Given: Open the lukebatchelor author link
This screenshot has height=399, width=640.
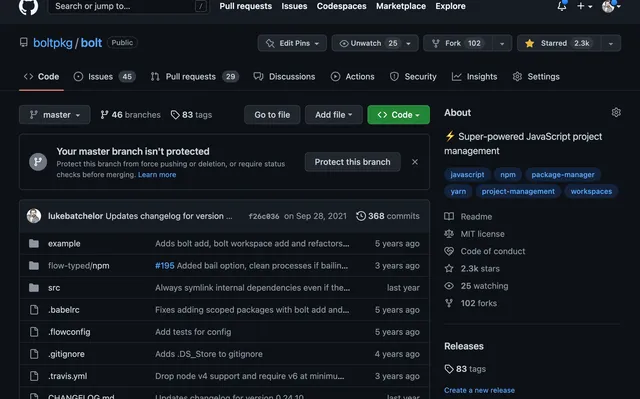Looking at the screenshot, I should tap(75, 216).
